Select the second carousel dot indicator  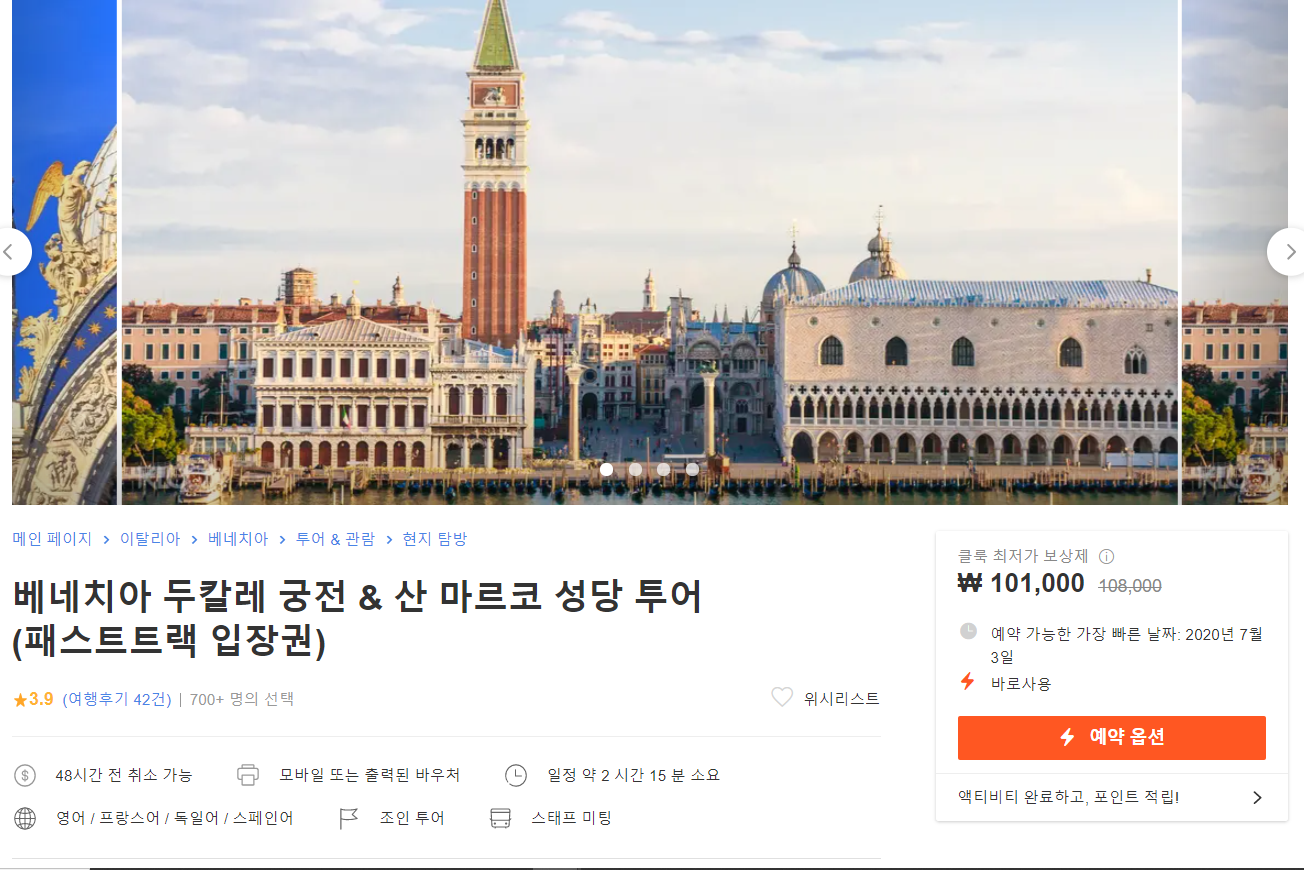pos(635,469)
